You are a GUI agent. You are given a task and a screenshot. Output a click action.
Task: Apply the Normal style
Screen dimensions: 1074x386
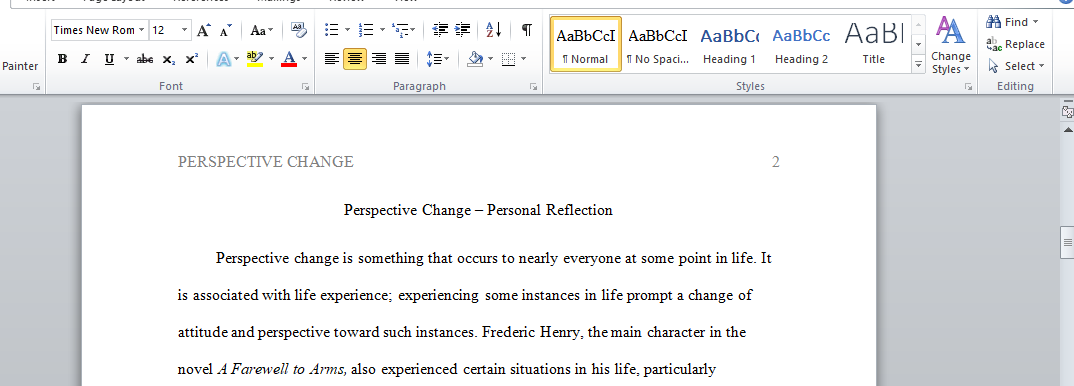pyautogui.click(x=586, y=44)
